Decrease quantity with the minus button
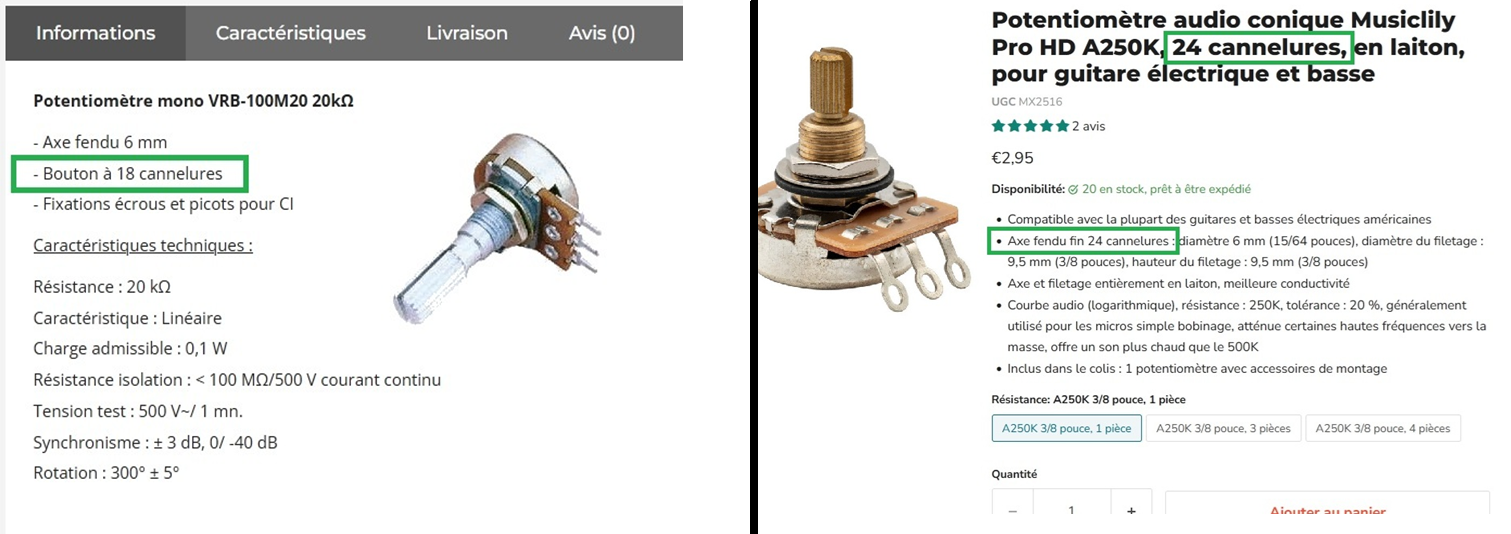Screen dimensions: 1511x534 pyautogui.click(x=1012, y=510)
